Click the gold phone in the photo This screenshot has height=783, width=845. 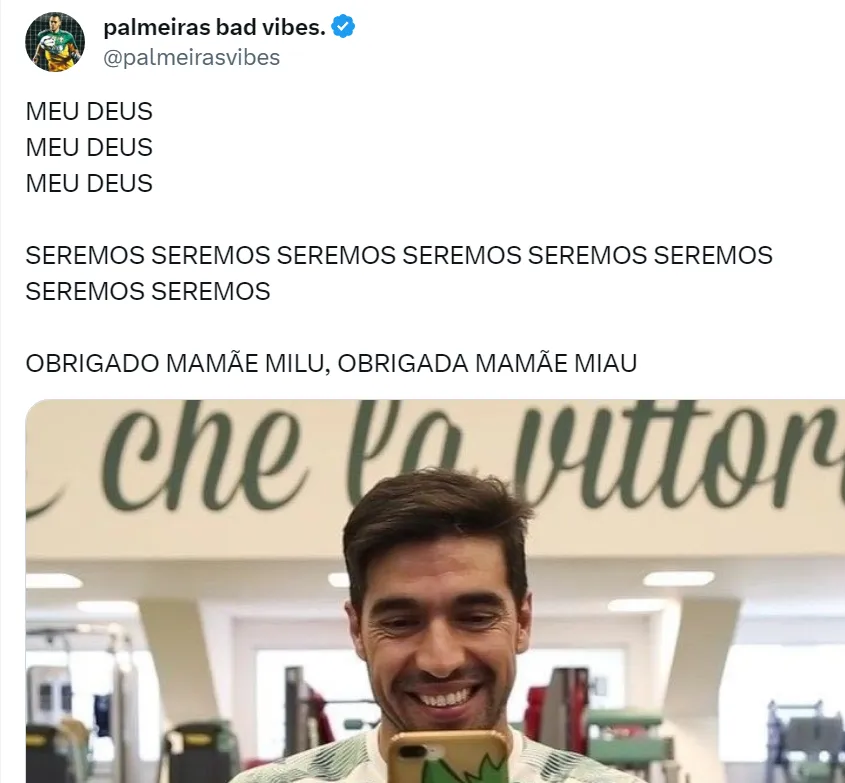(x=448, y=757)
